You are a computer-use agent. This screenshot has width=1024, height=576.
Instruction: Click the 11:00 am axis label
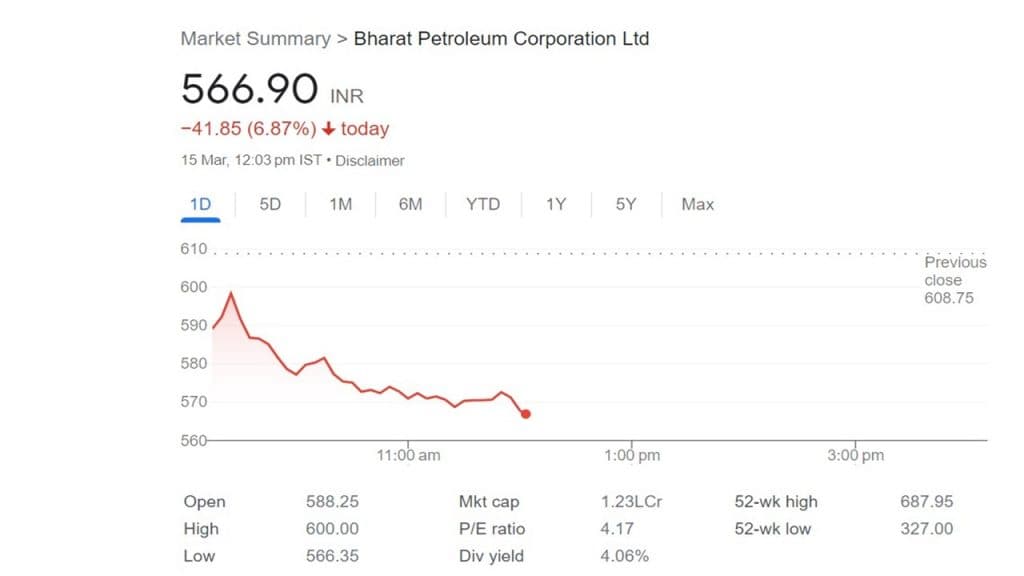(x=408, y=456)
